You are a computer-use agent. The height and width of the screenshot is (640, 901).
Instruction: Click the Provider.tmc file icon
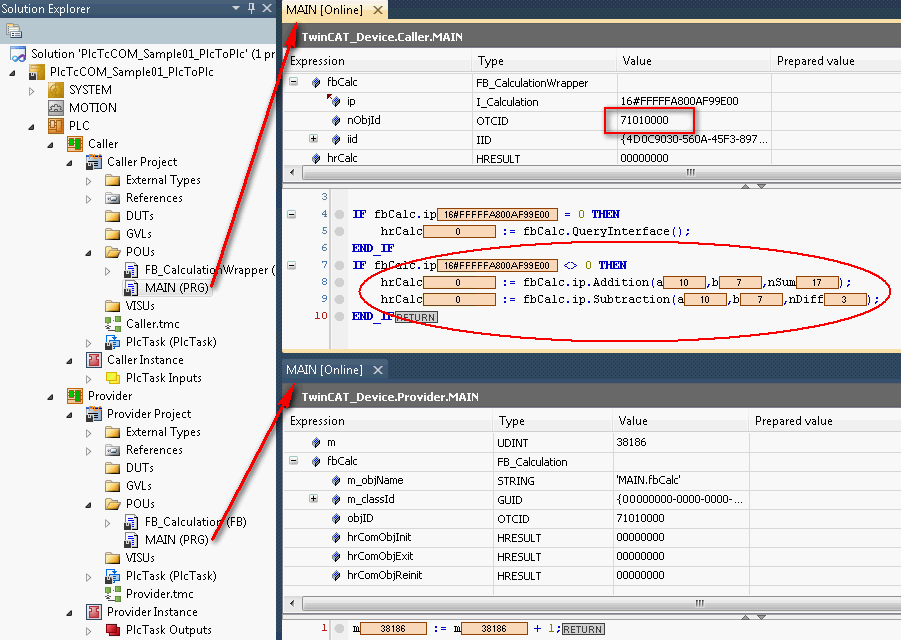tap(113, 593)
